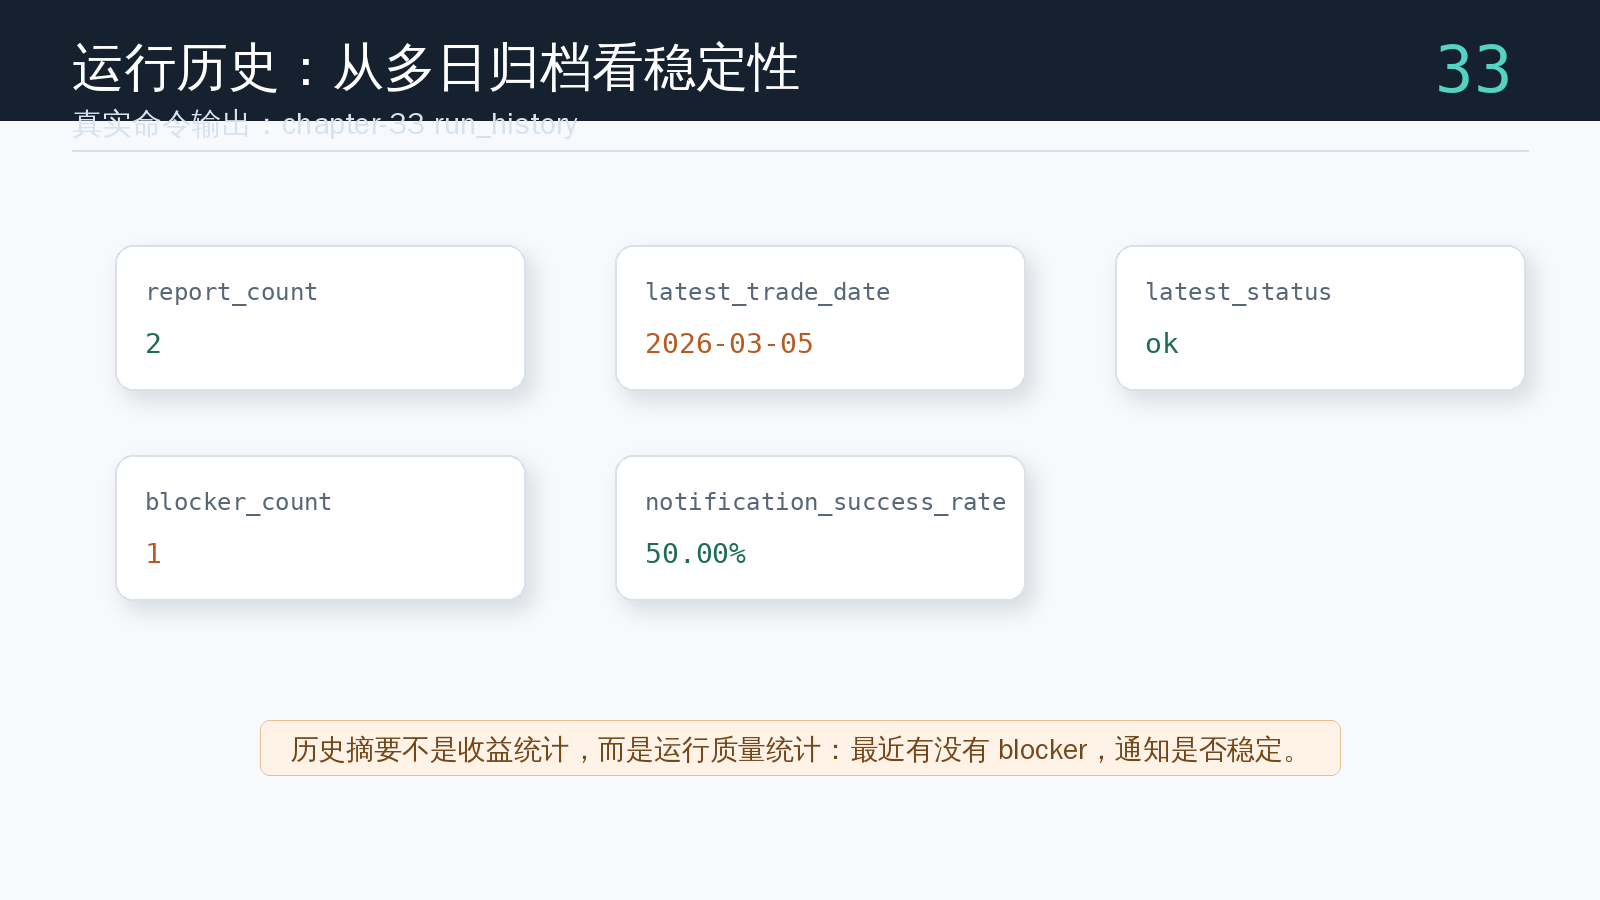Click the rate value 50.00%
The height and width of the screenshot is (900, 1600).
[696, 554]
